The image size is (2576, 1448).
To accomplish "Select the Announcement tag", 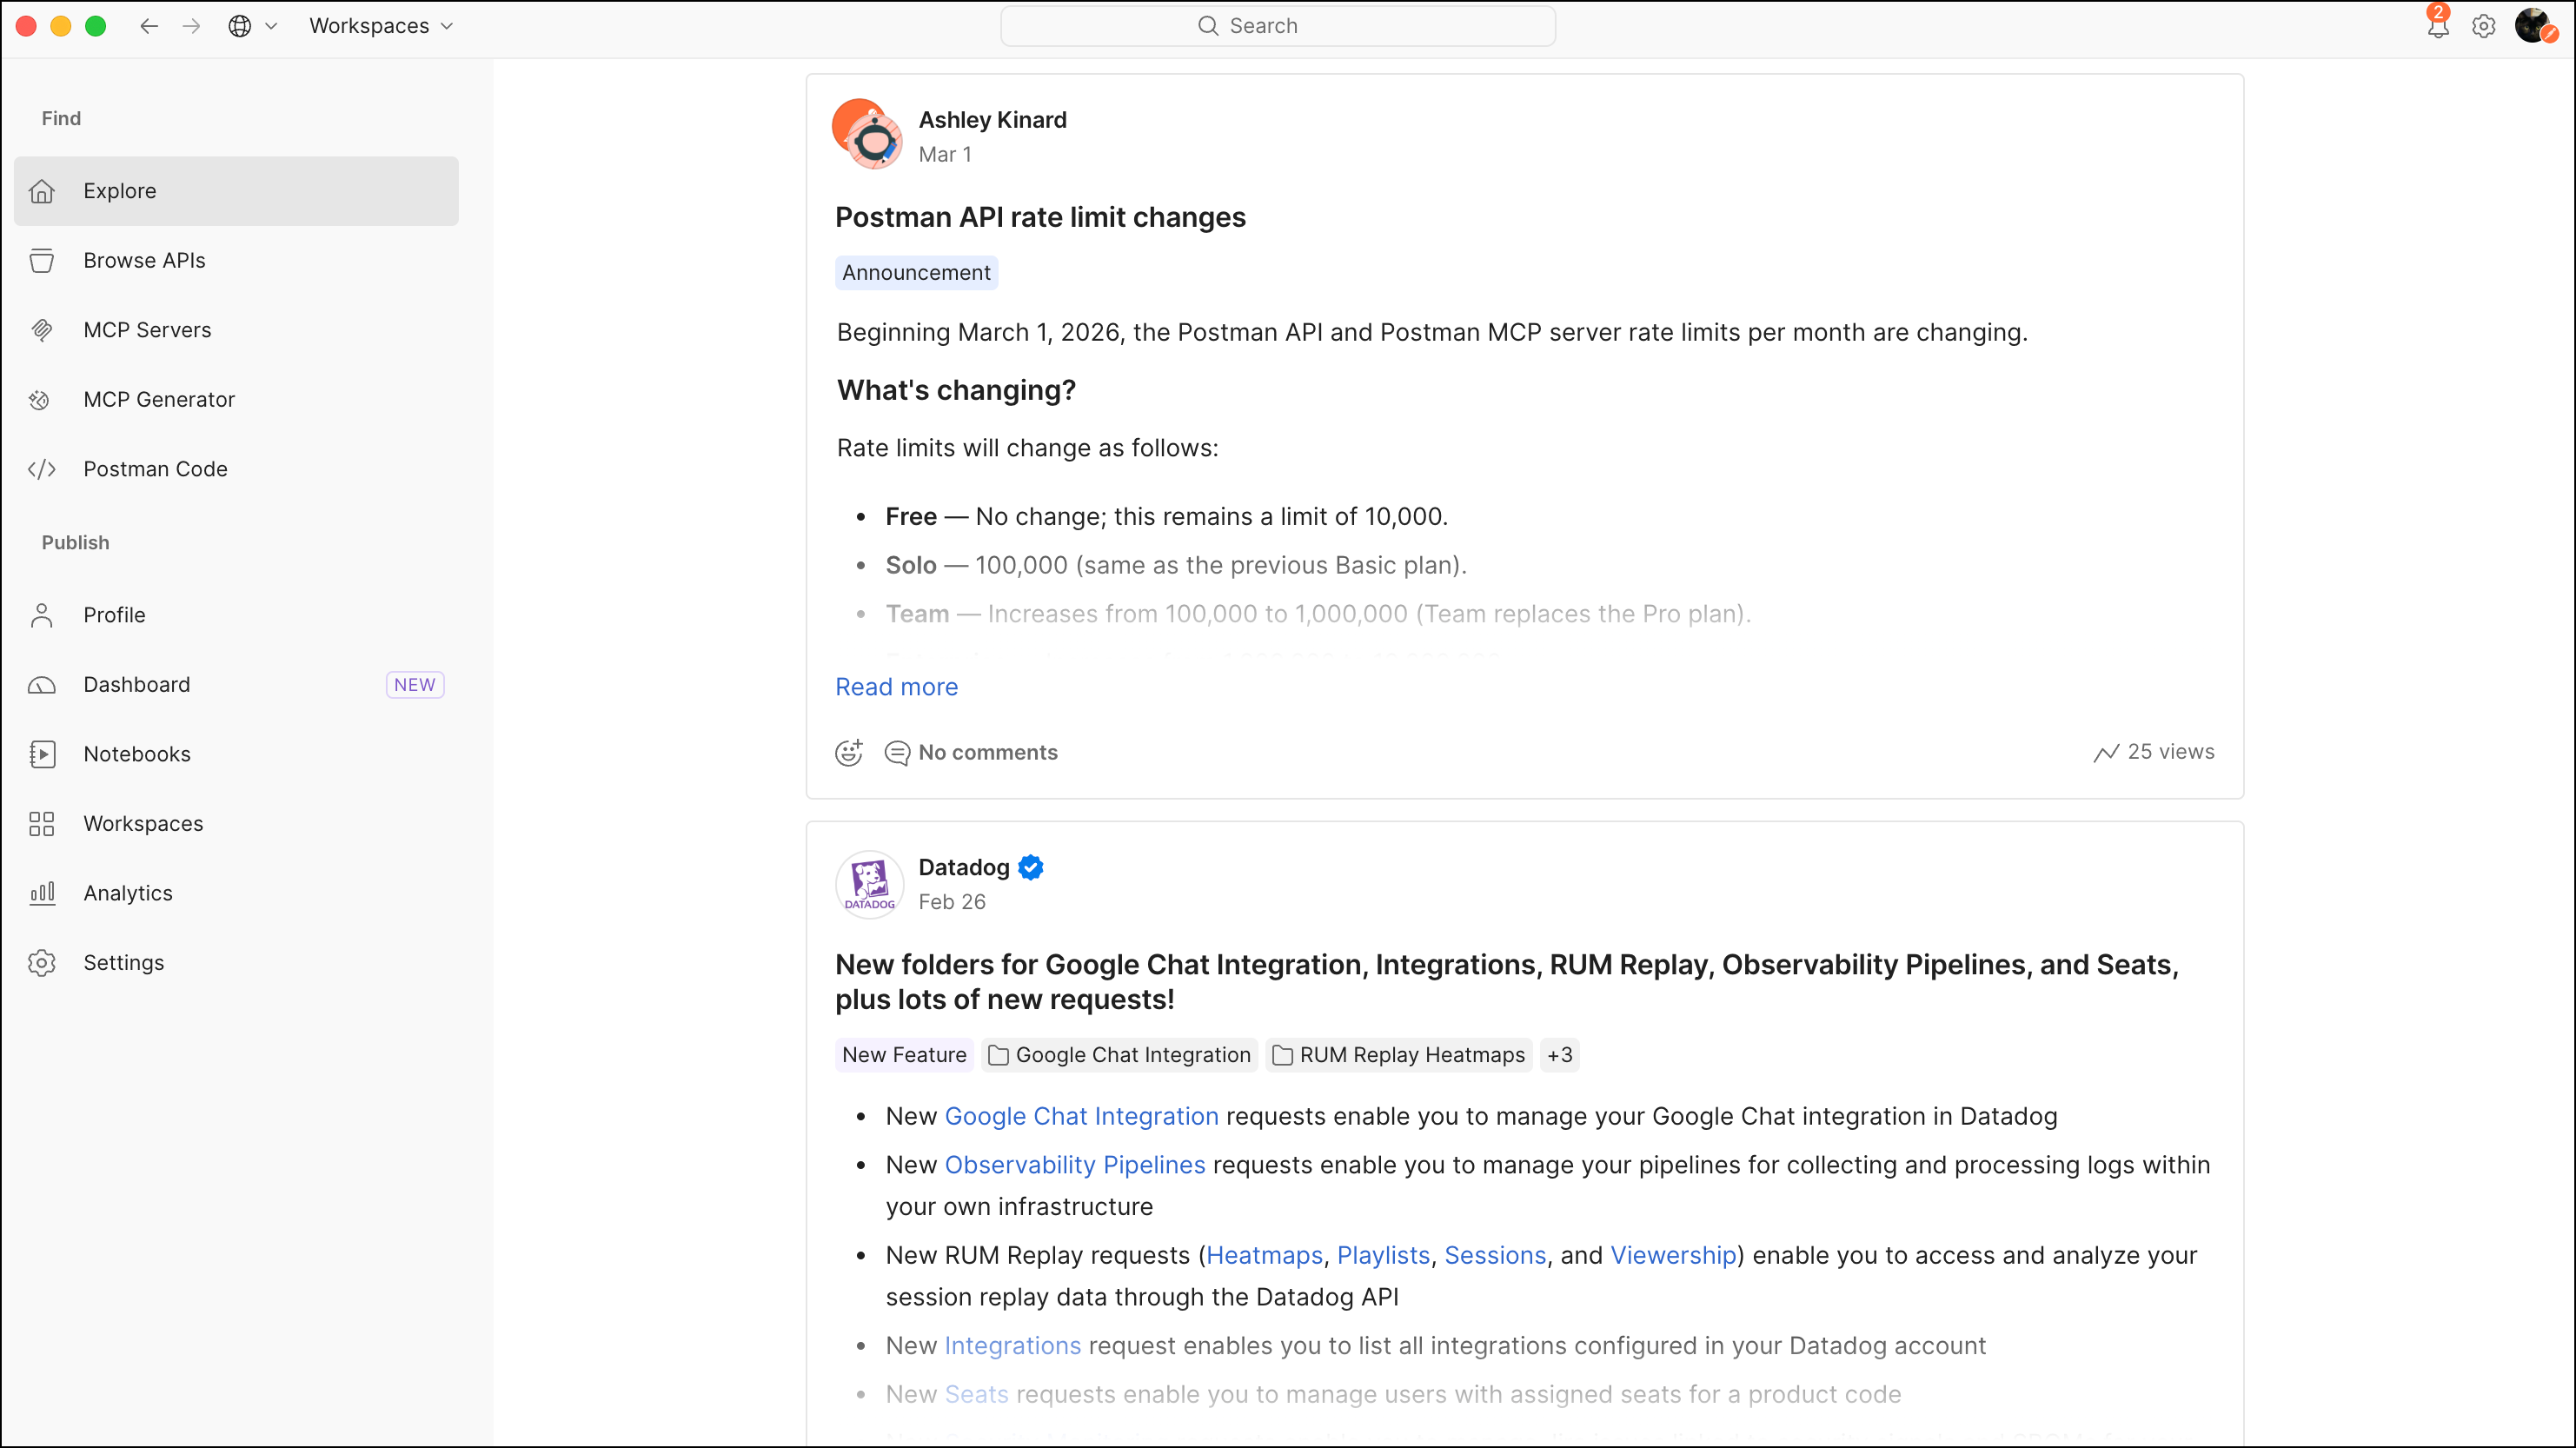I will (917, 273).
